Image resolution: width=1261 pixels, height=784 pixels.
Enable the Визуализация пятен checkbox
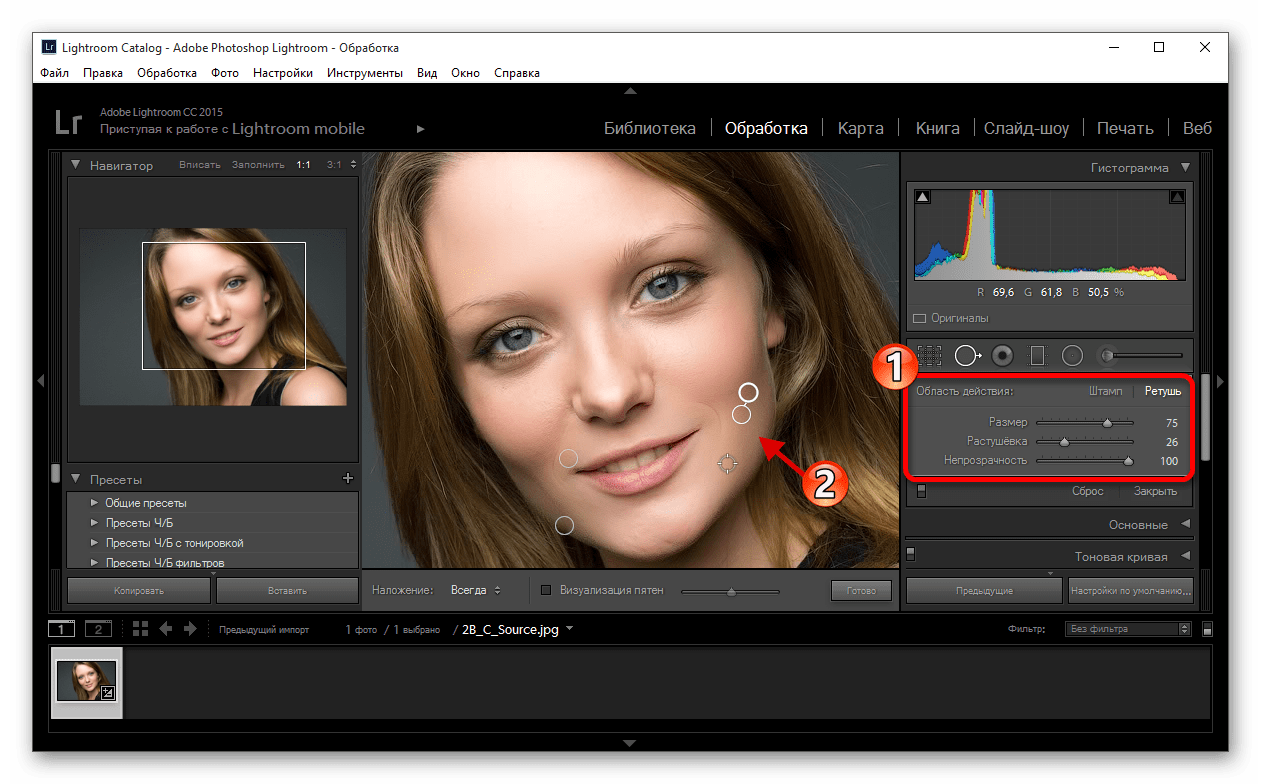click(546, 590)
